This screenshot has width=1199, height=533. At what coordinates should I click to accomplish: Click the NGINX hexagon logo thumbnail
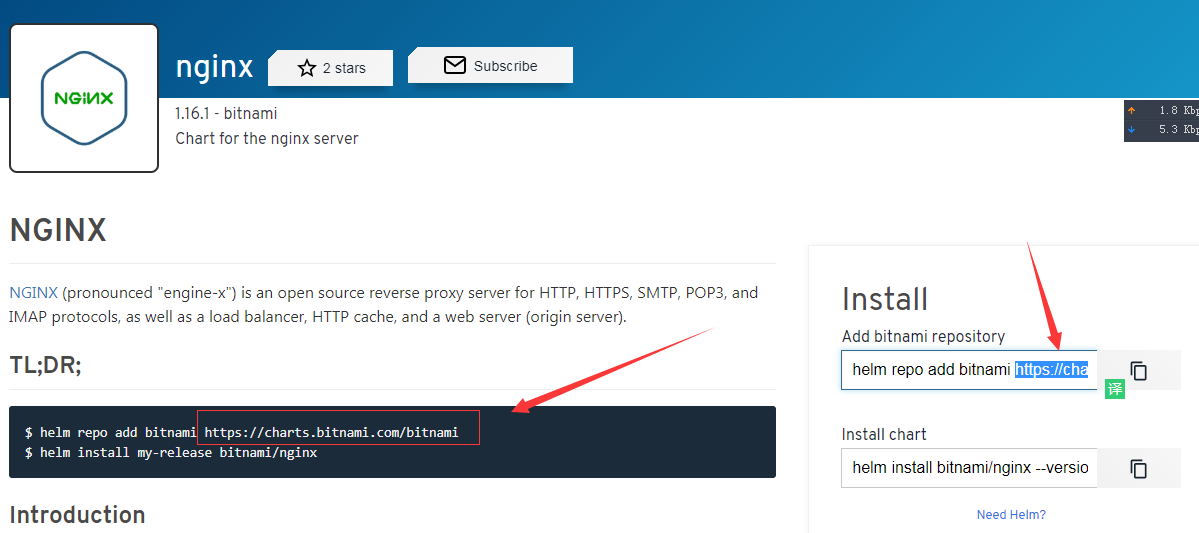click(83, 99)
